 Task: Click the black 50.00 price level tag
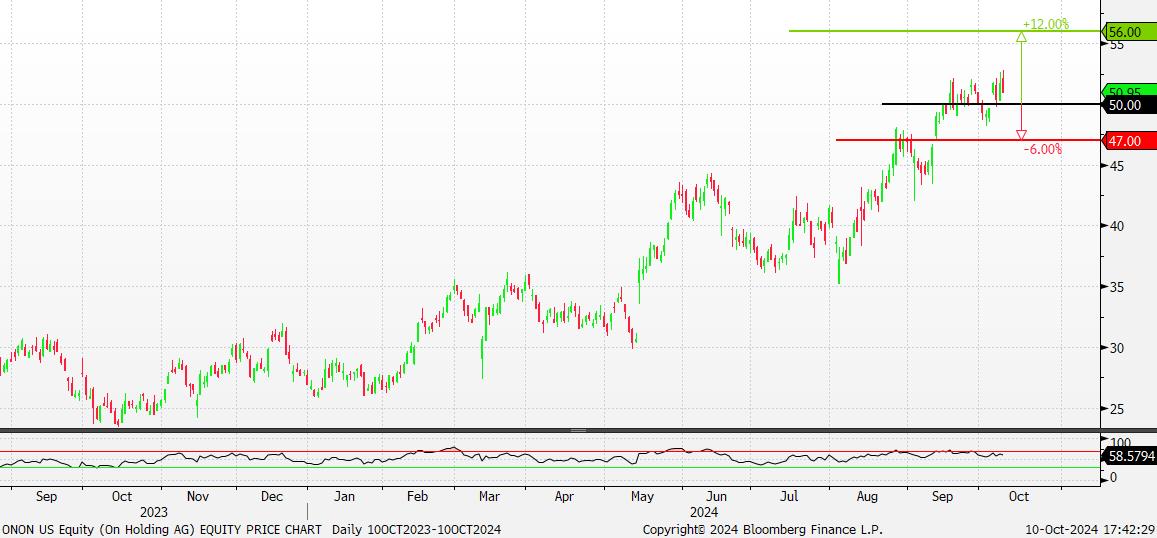click(1126, 105)
